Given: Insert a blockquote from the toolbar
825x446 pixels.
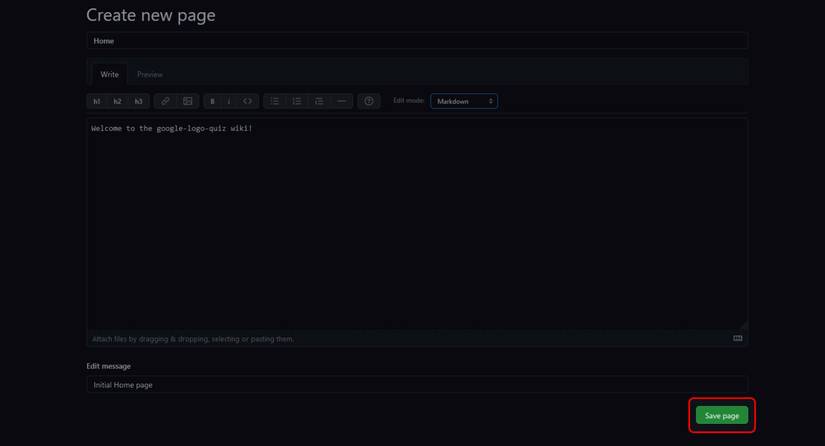Looking at the screenshot, I should point(319,101).
